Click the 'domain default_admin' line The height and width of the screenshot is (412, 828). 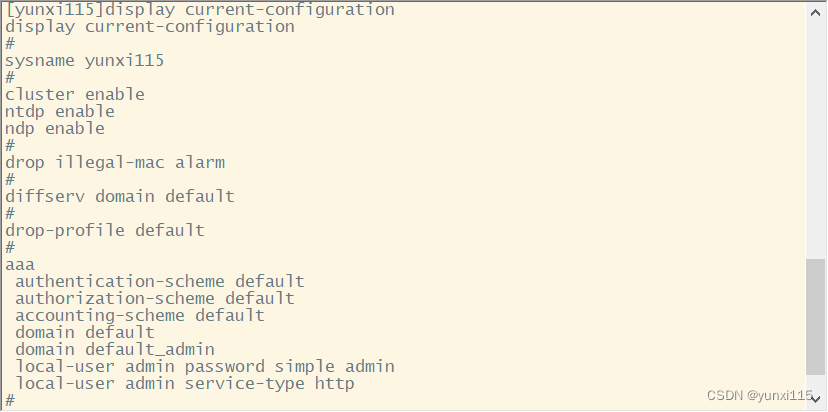pos(115,349)
